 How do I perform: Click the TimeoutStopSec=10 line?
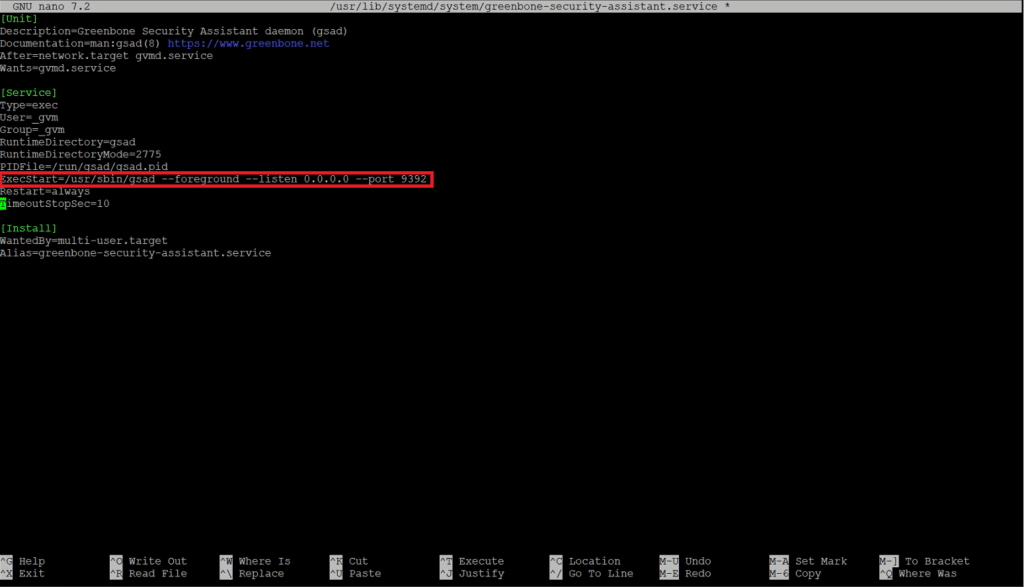(55, 204)
